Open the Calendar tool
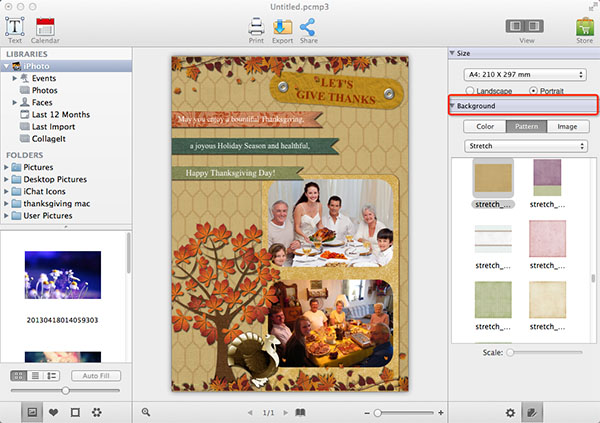Image resolution: width=600 pixels, height=423 pixels. (x=44, y=27)
